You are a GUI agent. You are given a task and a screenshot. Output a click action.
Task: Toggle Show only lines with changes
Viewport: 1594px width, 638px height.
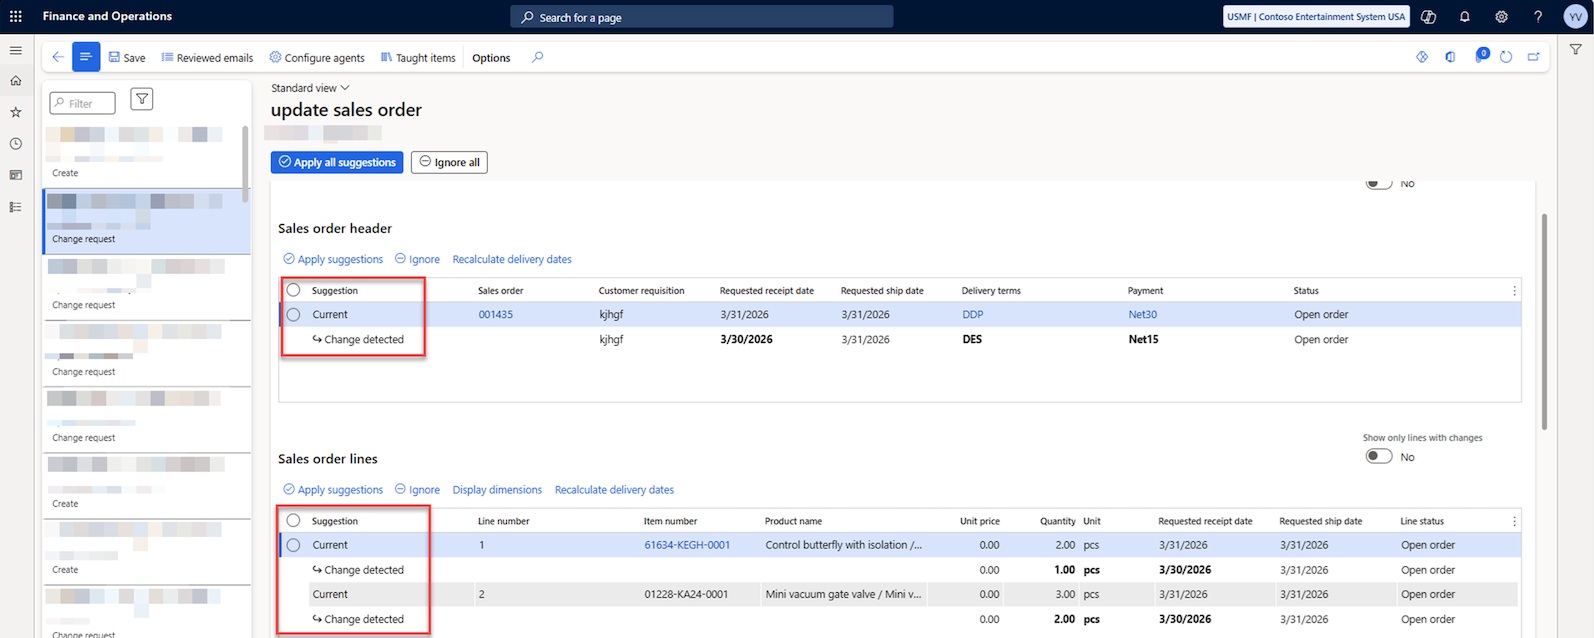tap(1379, 456)
